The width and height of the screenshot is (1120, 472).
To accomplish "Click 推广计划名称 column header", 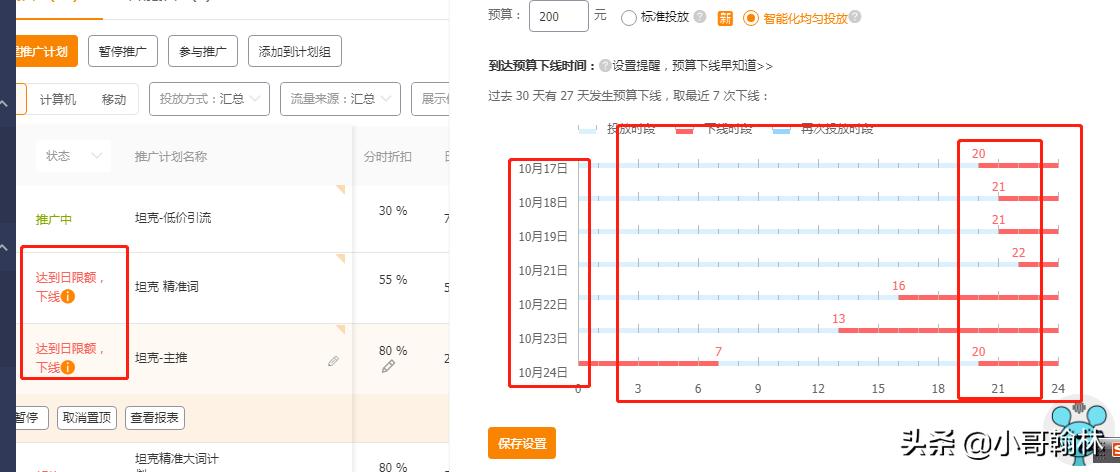I will [x=171, y=156].
